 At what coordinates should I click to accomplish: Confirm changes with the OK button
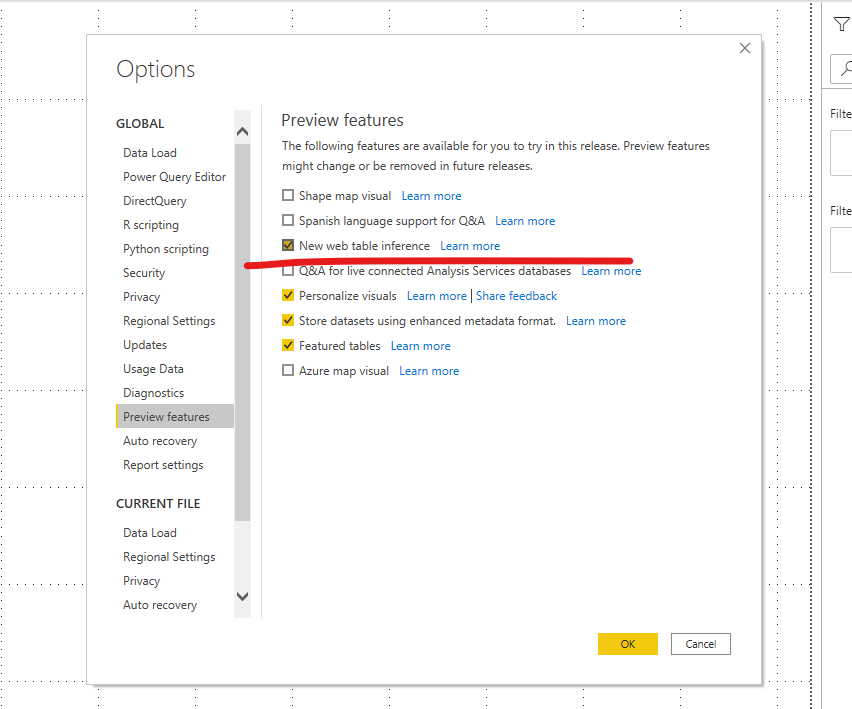pyautogui.click(x=628, y=644)
